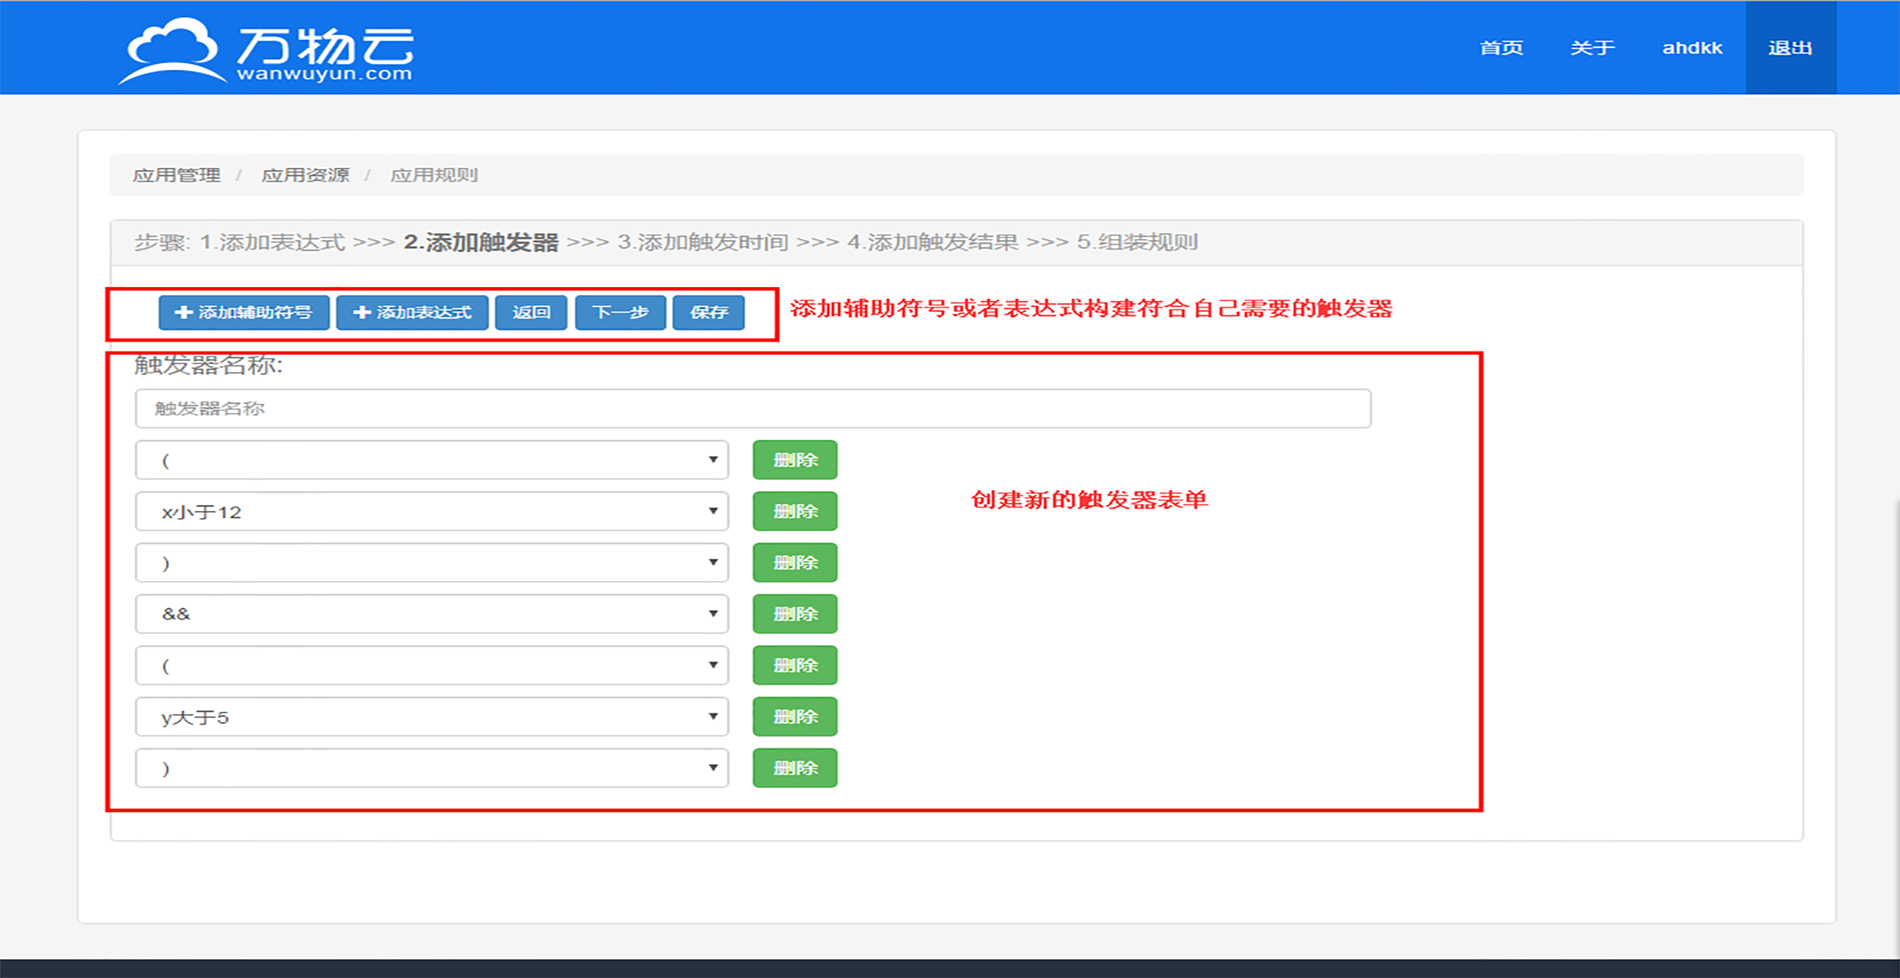The image size is (1900, 978).
Task: Delete the x小于12 row
Action: click(795, 511)
